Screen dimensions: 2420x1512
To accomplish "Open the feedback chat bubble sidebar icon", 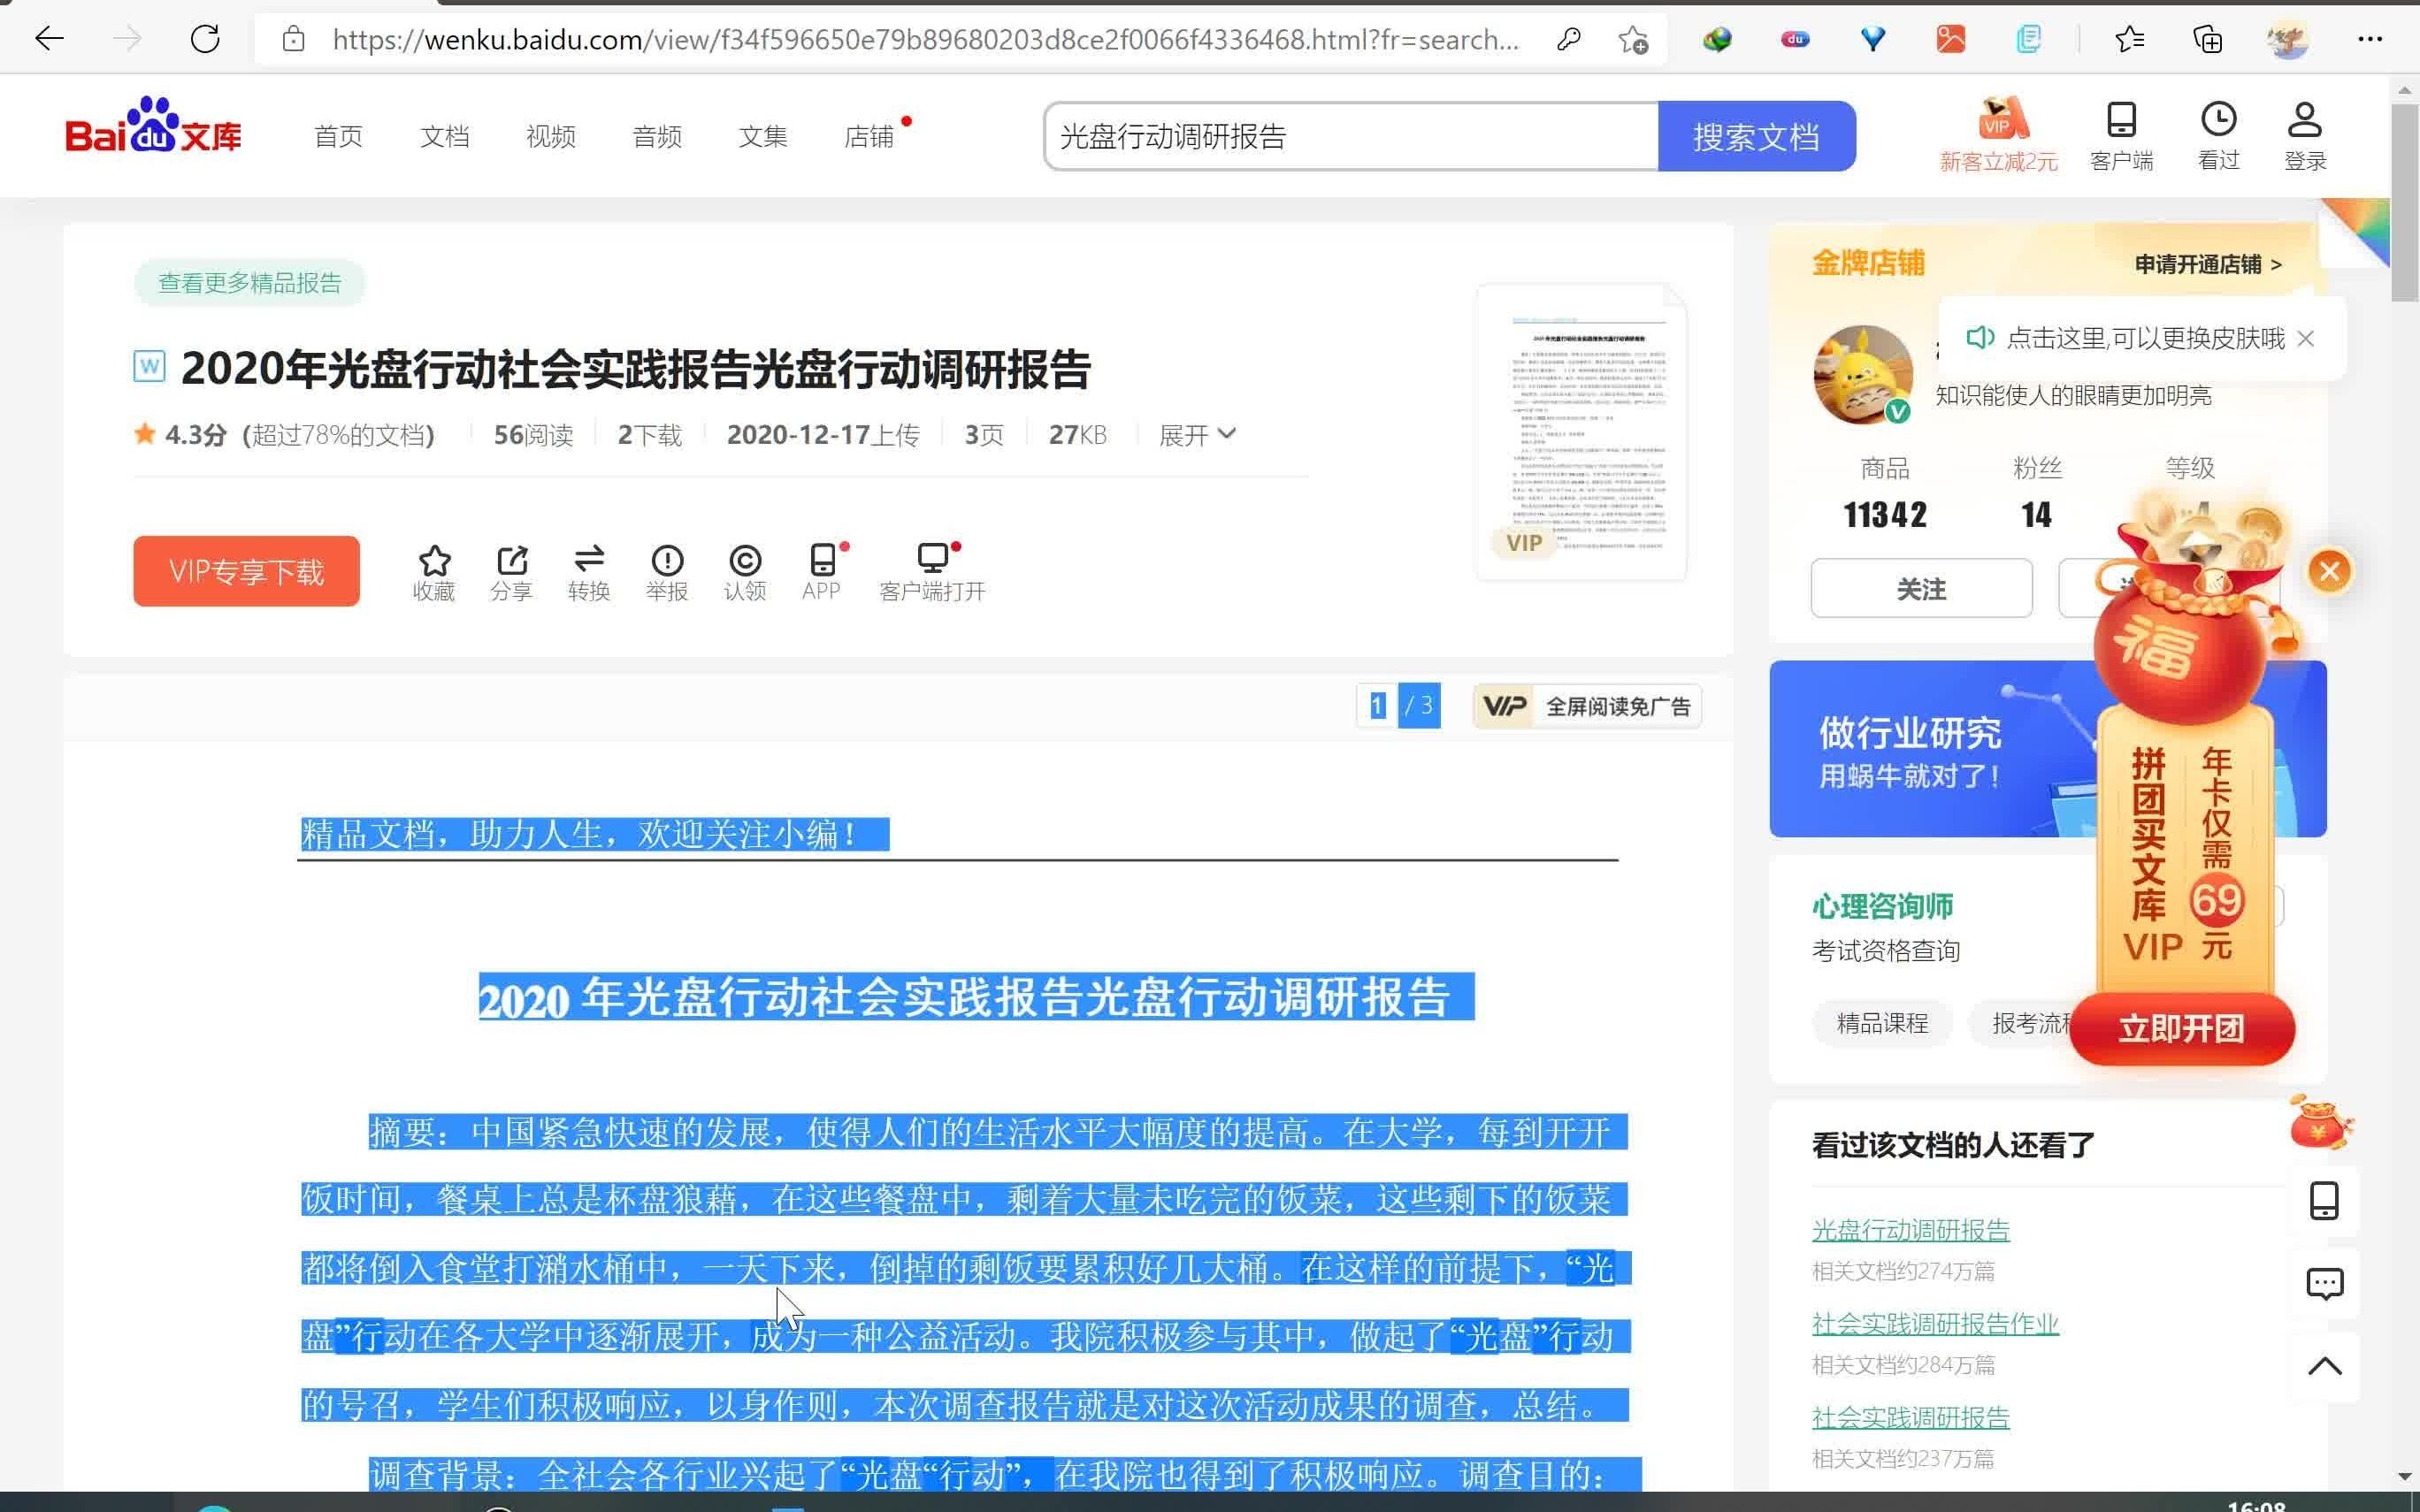I will (x=2324, y=1283).
